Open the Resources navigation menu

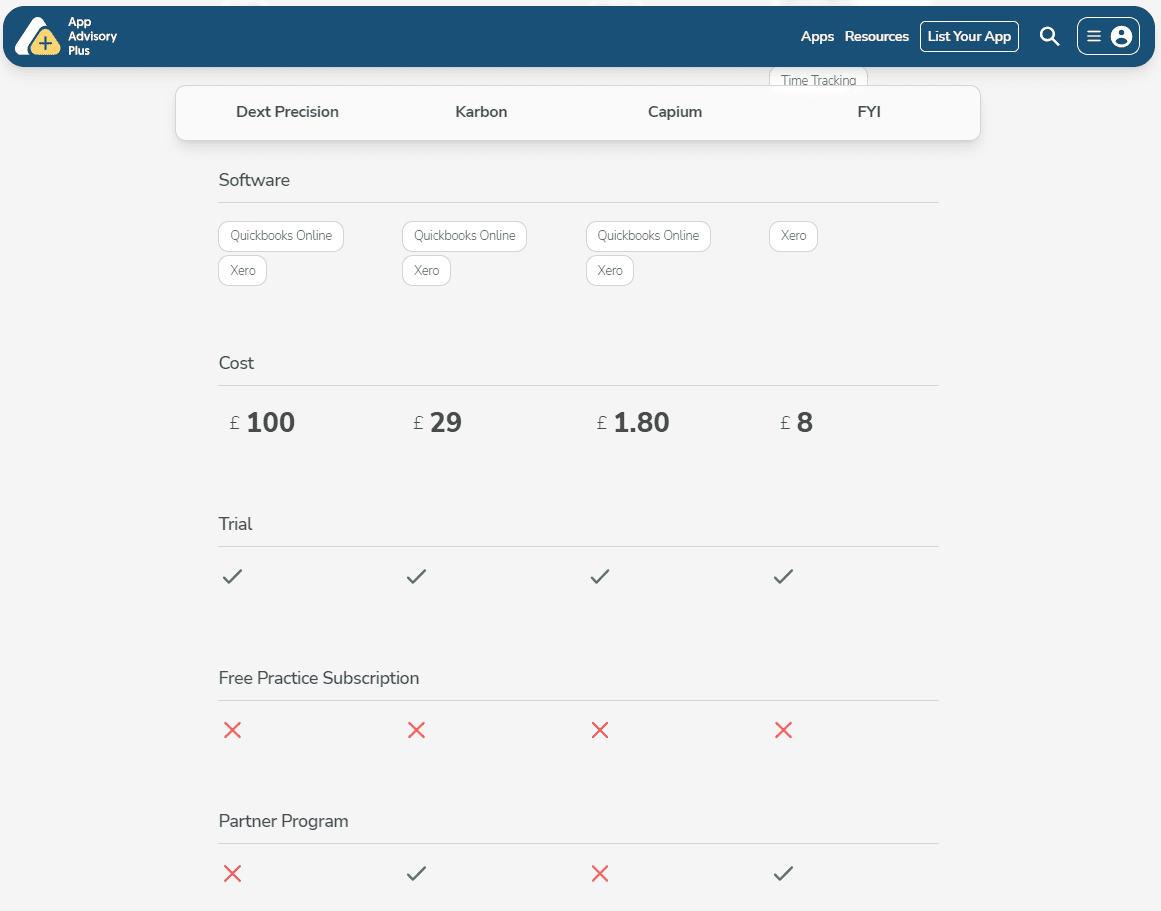876,37
